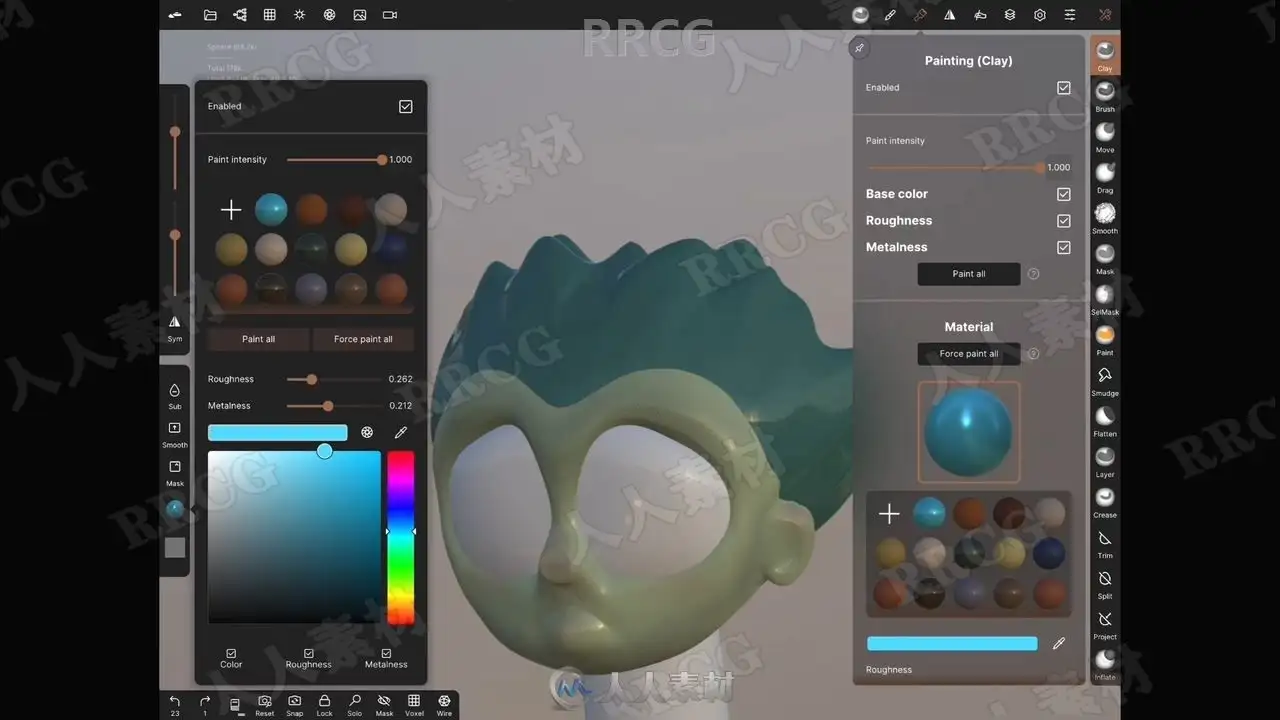1280x720 pixels.
Task: Choose the Move tool
Action: (1105, 137)
